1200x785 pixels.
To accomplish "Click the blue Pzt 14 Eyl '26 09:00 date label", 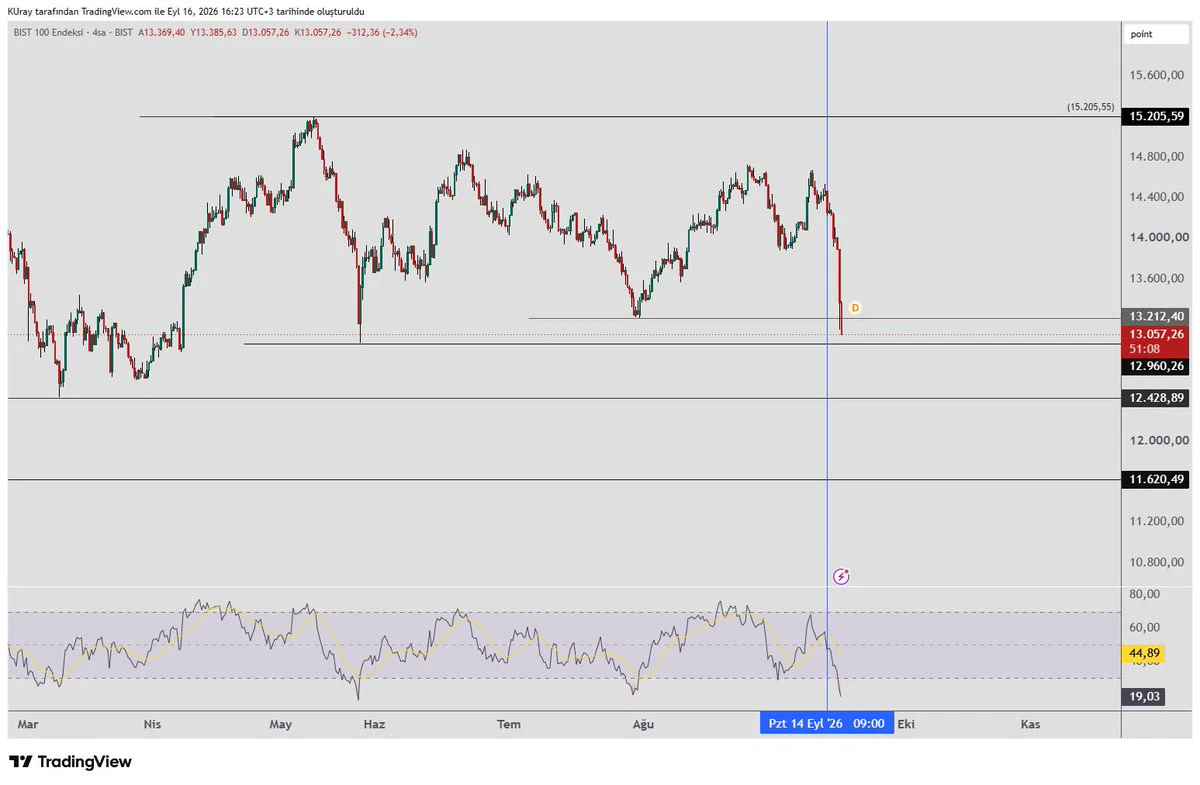I will click(827, 724).
